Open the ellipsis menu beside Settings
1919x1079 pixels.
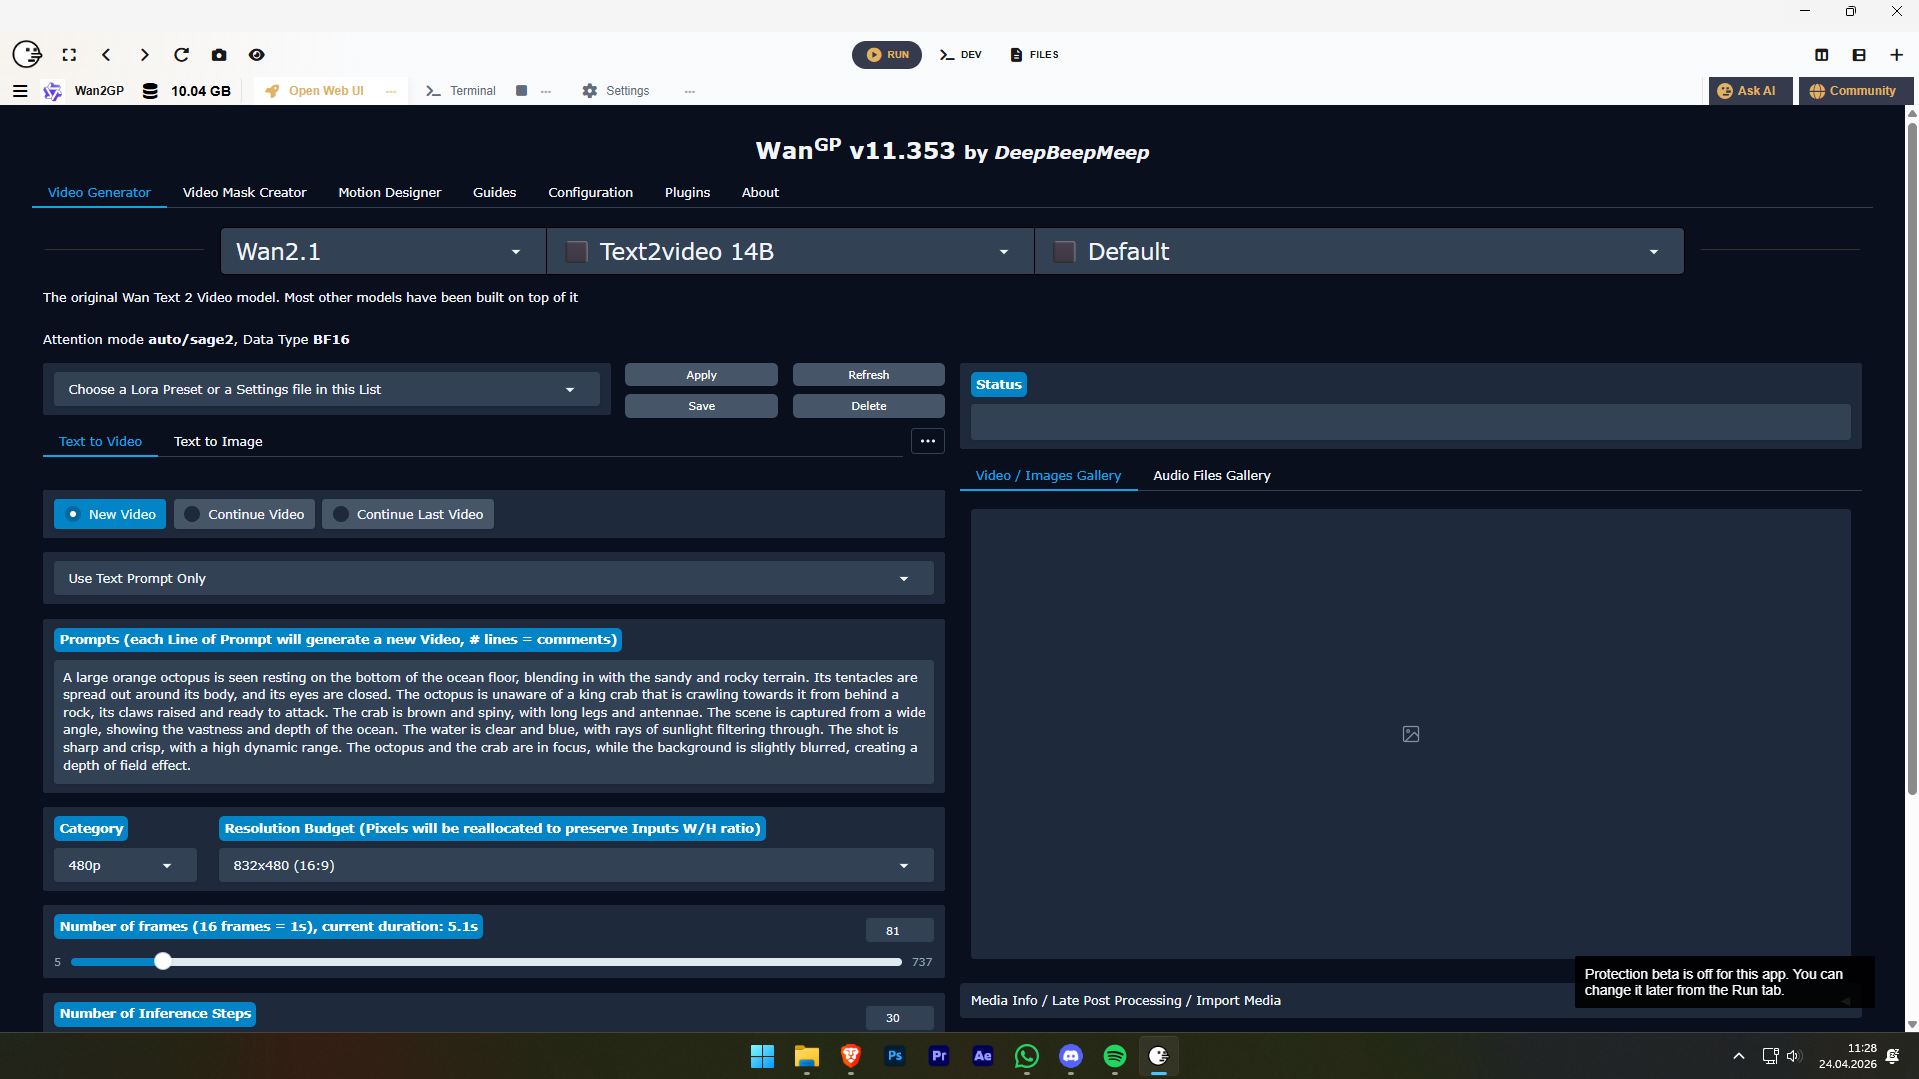click(x=690, y=91)
